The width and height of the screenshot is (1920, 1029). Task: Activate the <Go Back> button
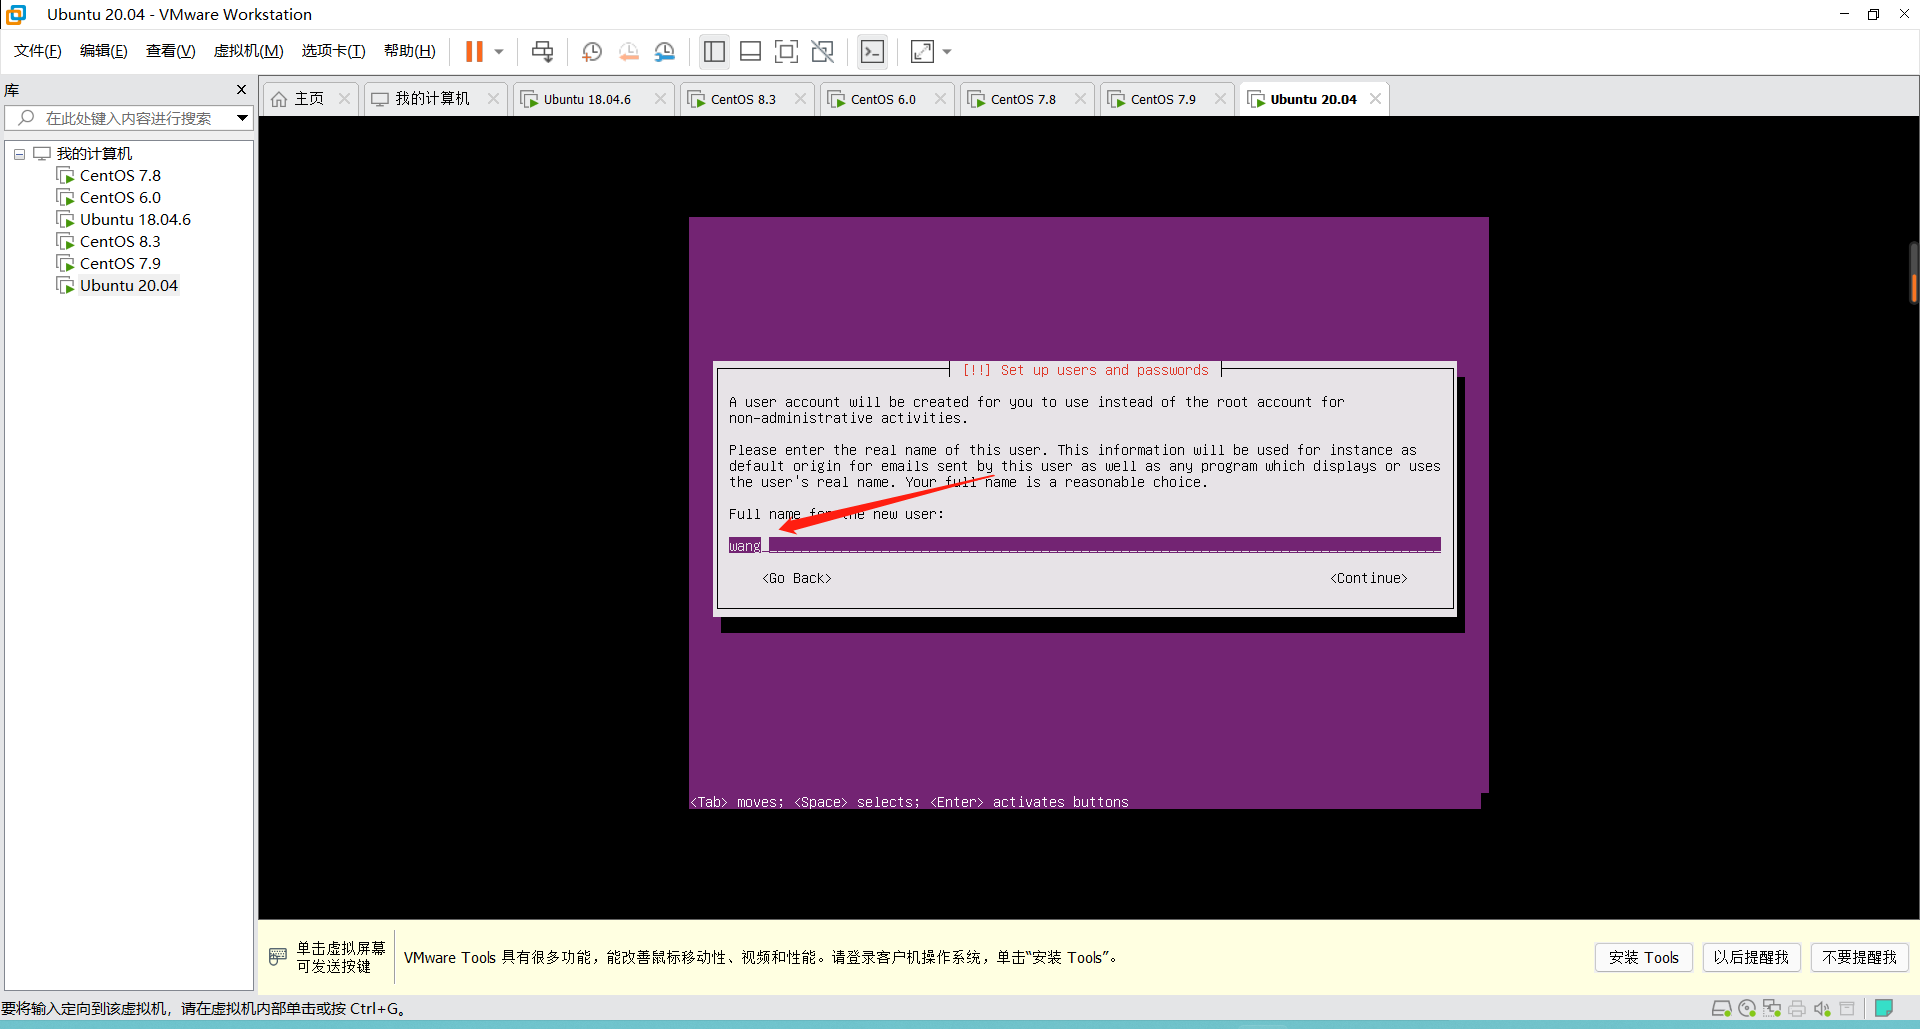click(797, 578)
